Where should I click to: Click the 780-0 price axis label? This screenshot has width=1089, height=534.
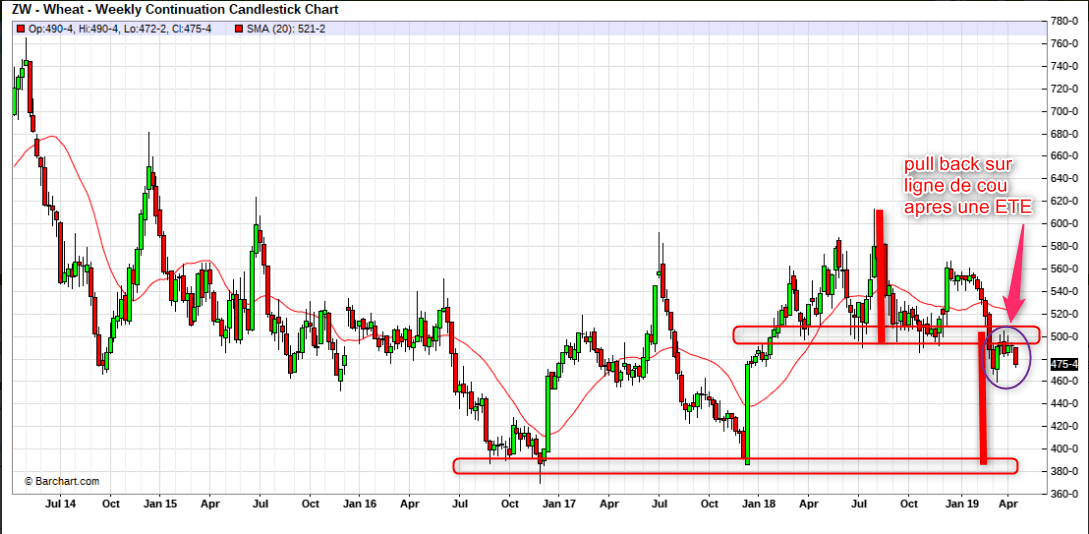[1064, 21]
